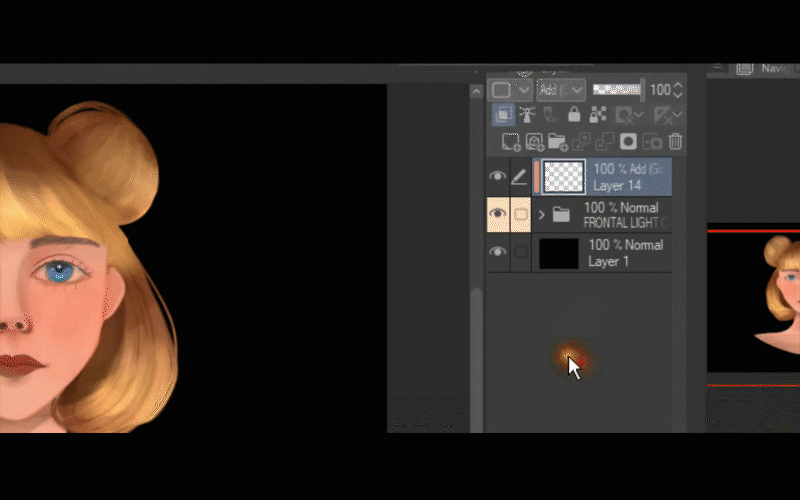Click Layer 14 orange palette color bar
The height and width of the screenshot is (500, 800).
537,177
